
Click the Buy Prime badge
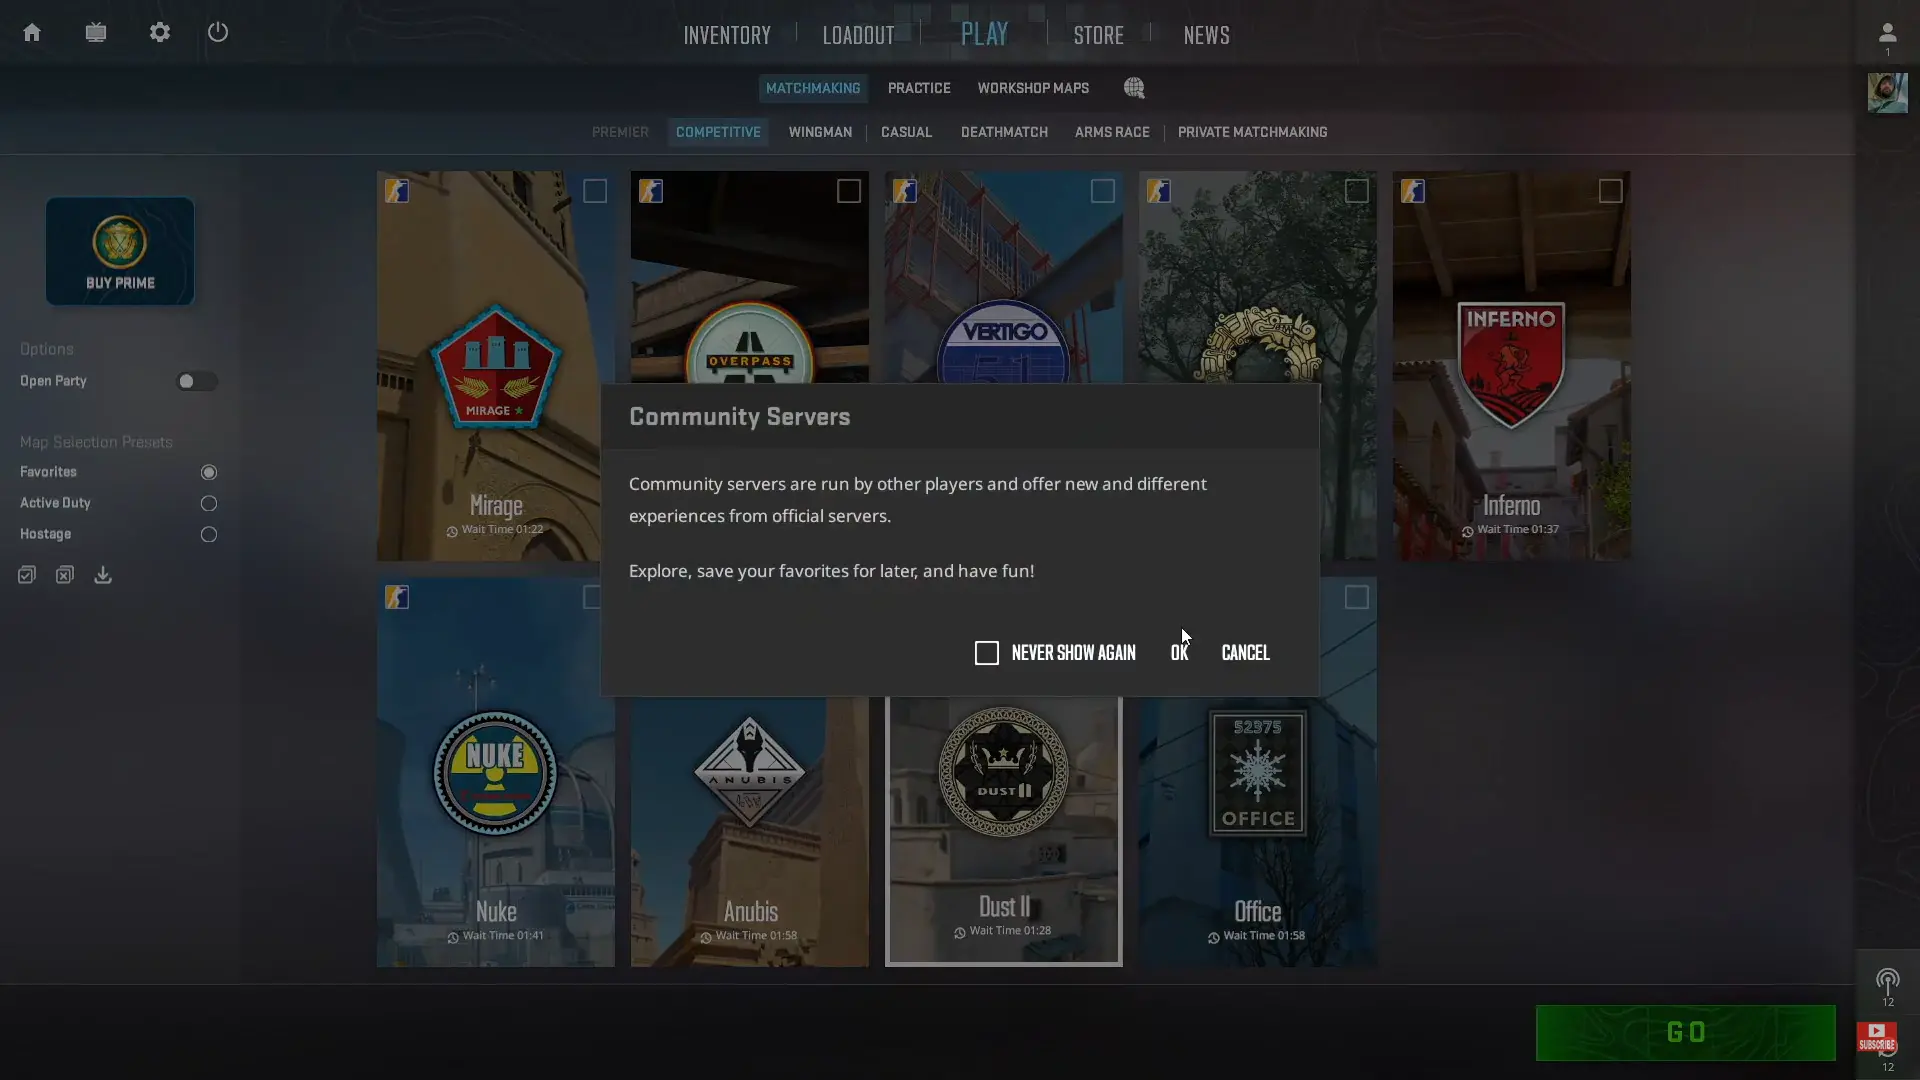tap(120, 251)
